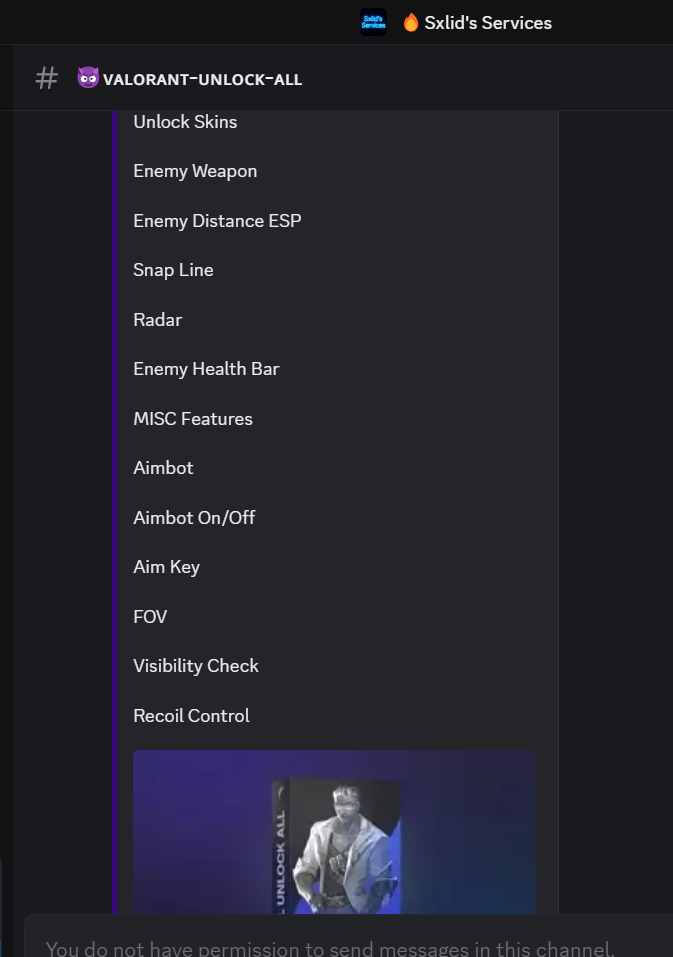This screenshot has width=673, height=957.
Task: Click the purple devil emoji in the channel title
Action: point(88,78)
